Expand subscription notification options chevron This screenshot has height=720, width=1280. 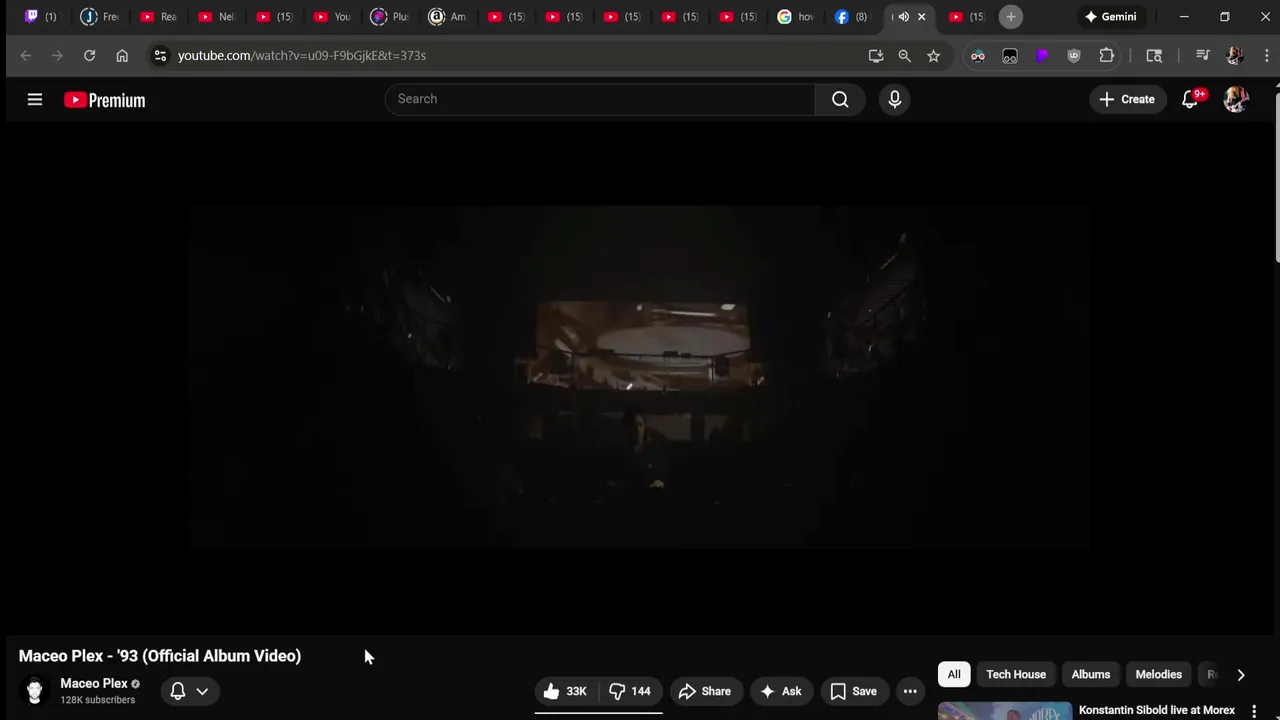202,691
